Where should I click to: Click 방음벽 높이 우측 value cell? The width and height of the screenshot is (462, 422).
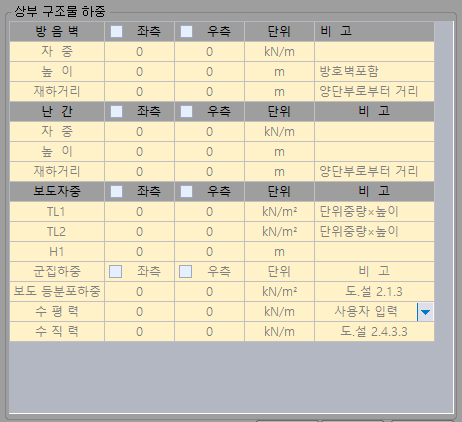pyautogui.click(x=209, y=72)
